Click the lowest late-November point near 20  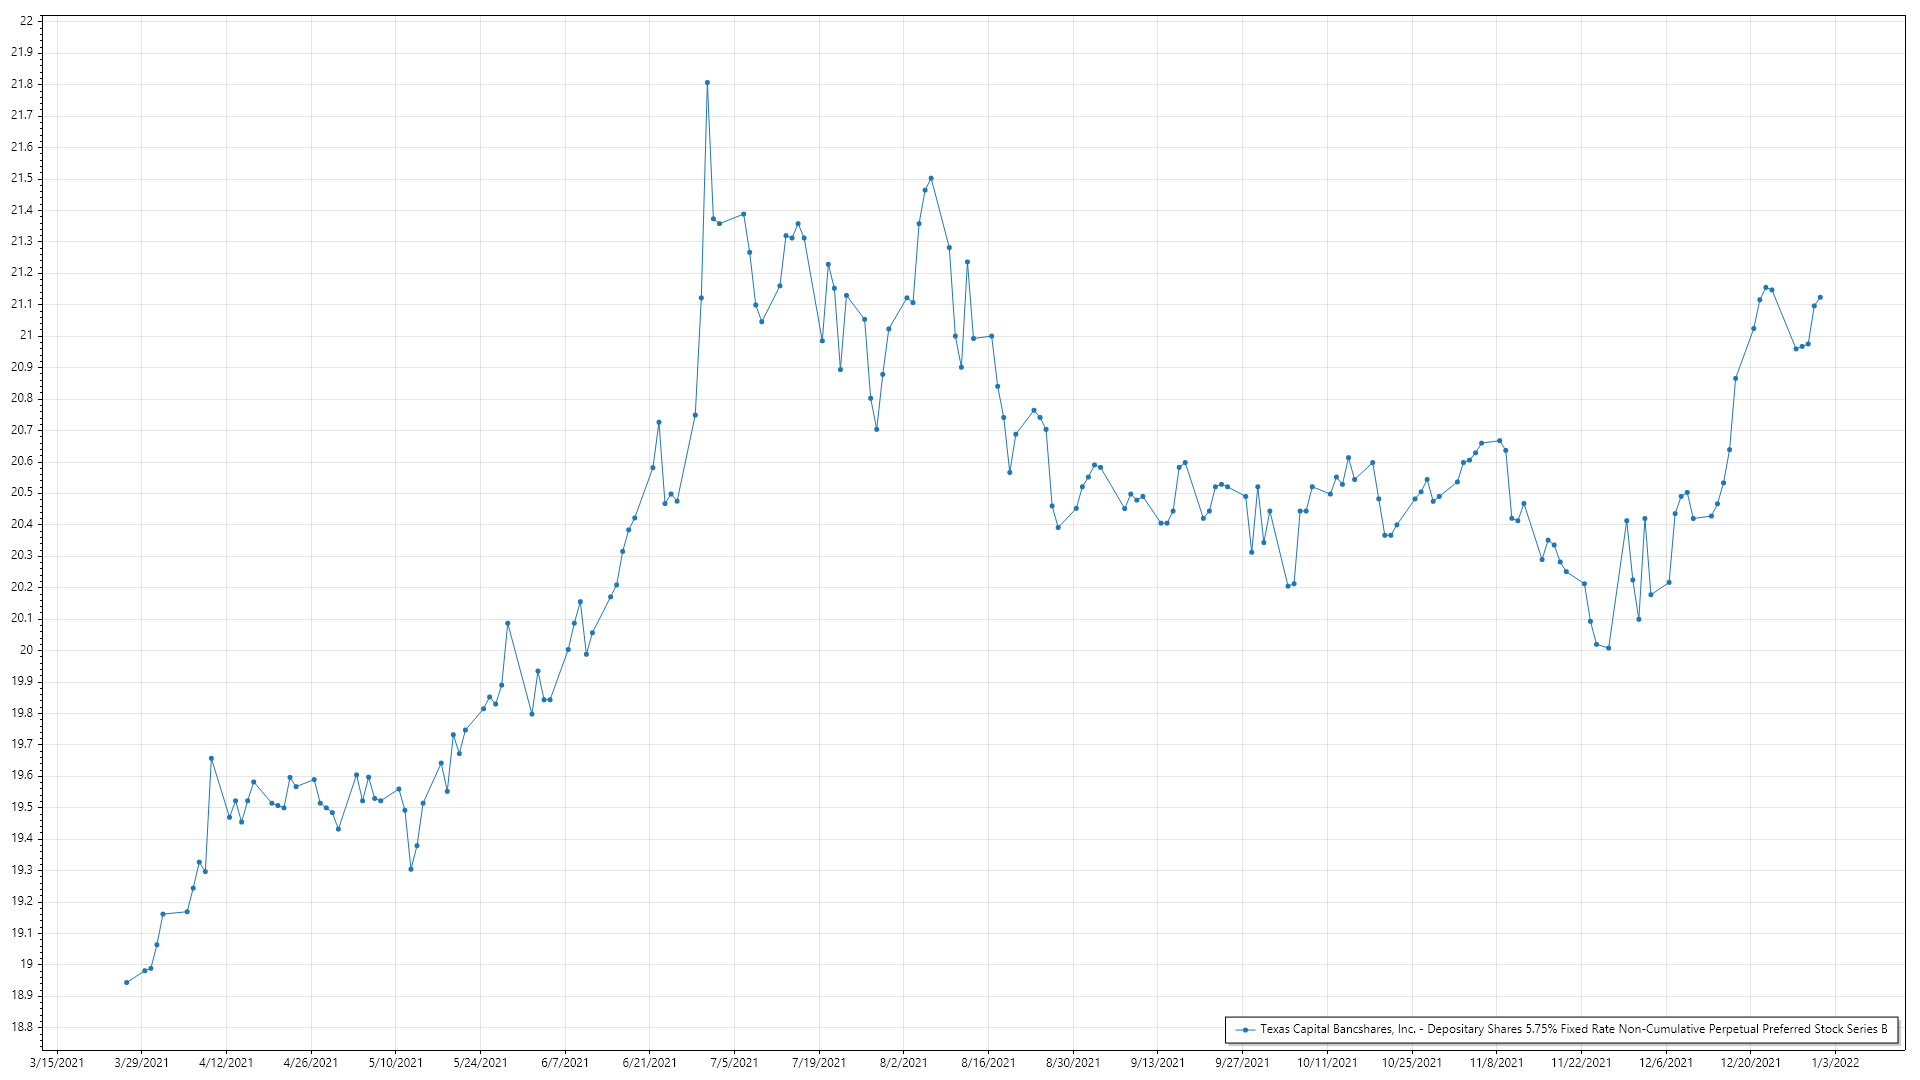click(1608, 648)
